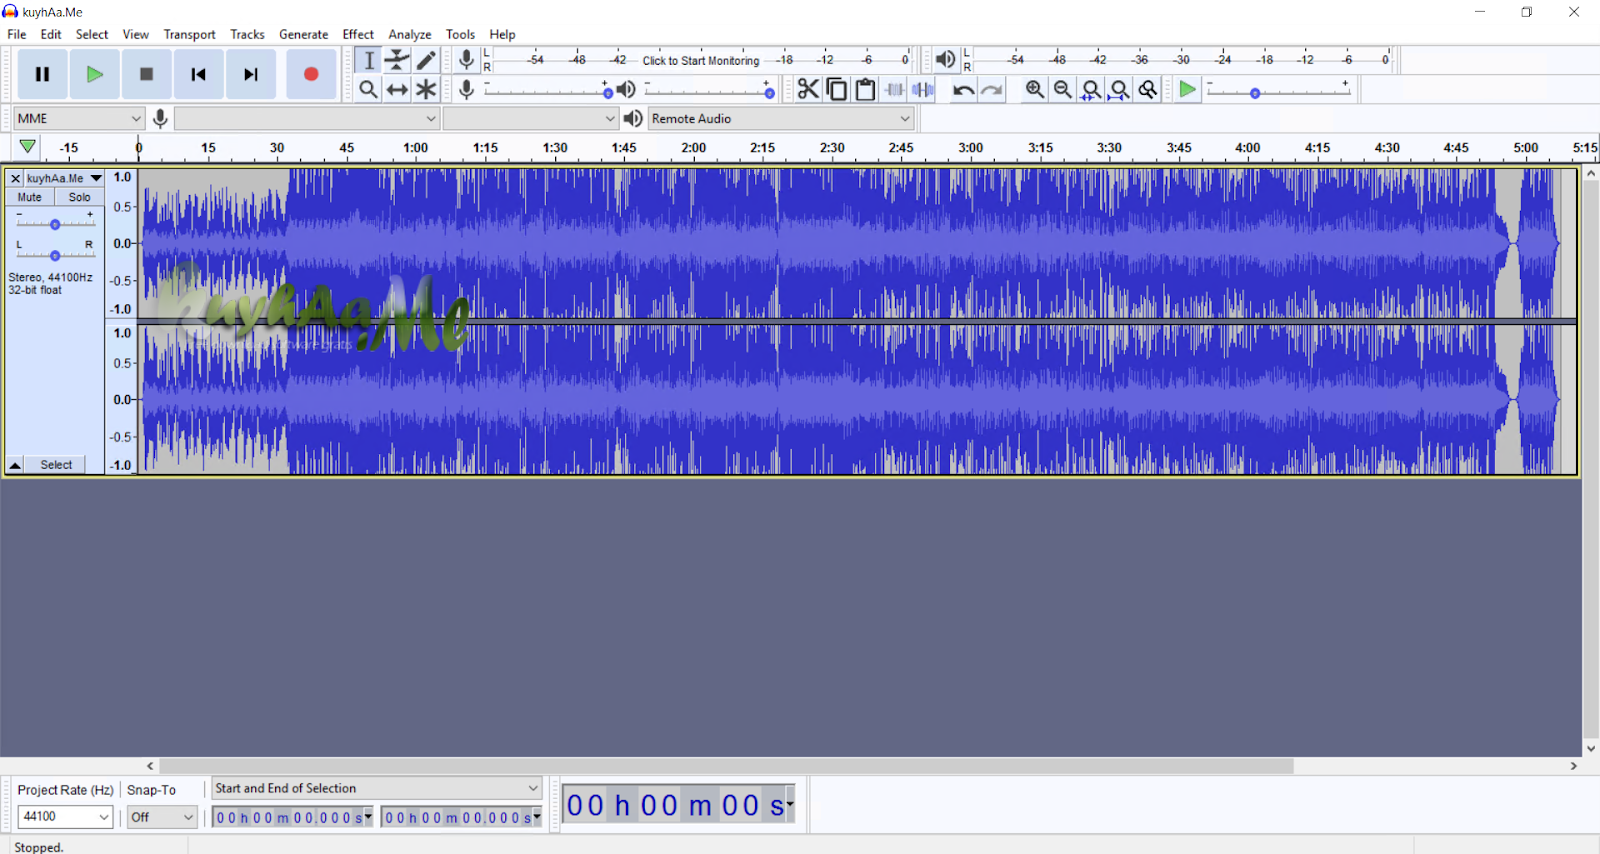Click the Silence audio selection icon

pyautogui.click(x=923, y=89)
